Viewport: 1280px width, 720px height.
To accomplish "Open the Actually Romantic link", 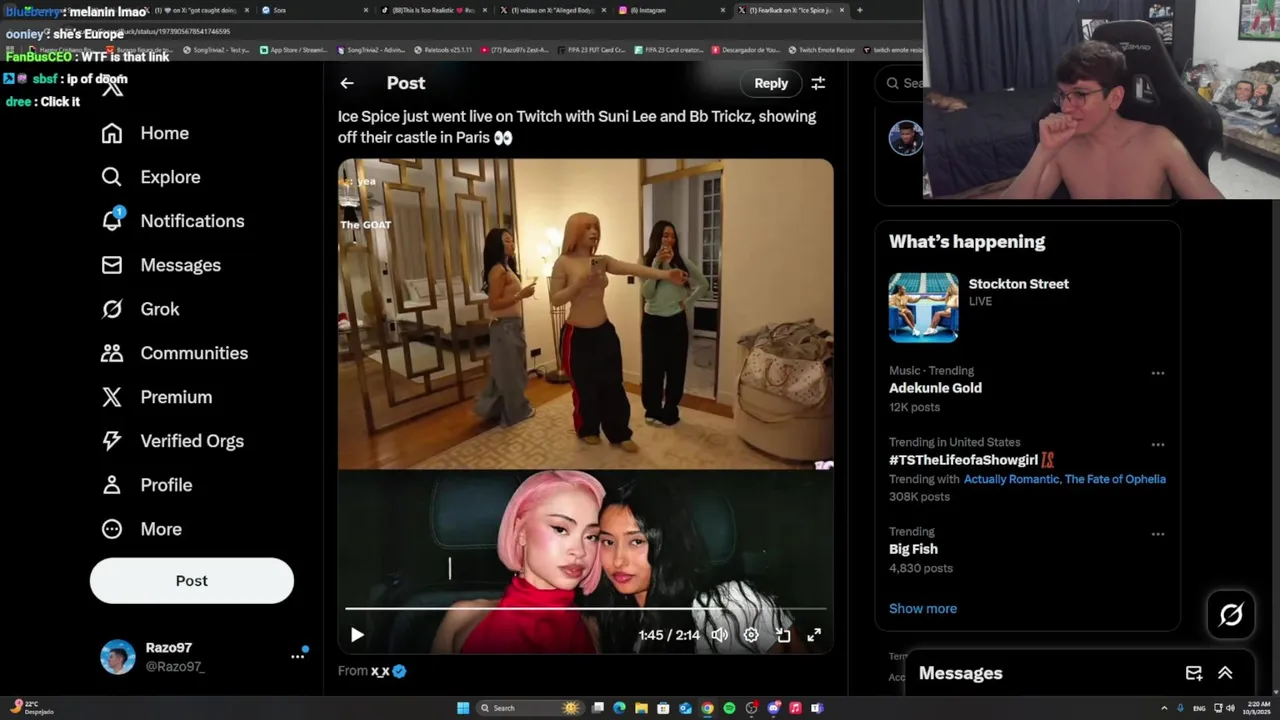I will (x=1011, y=479).
